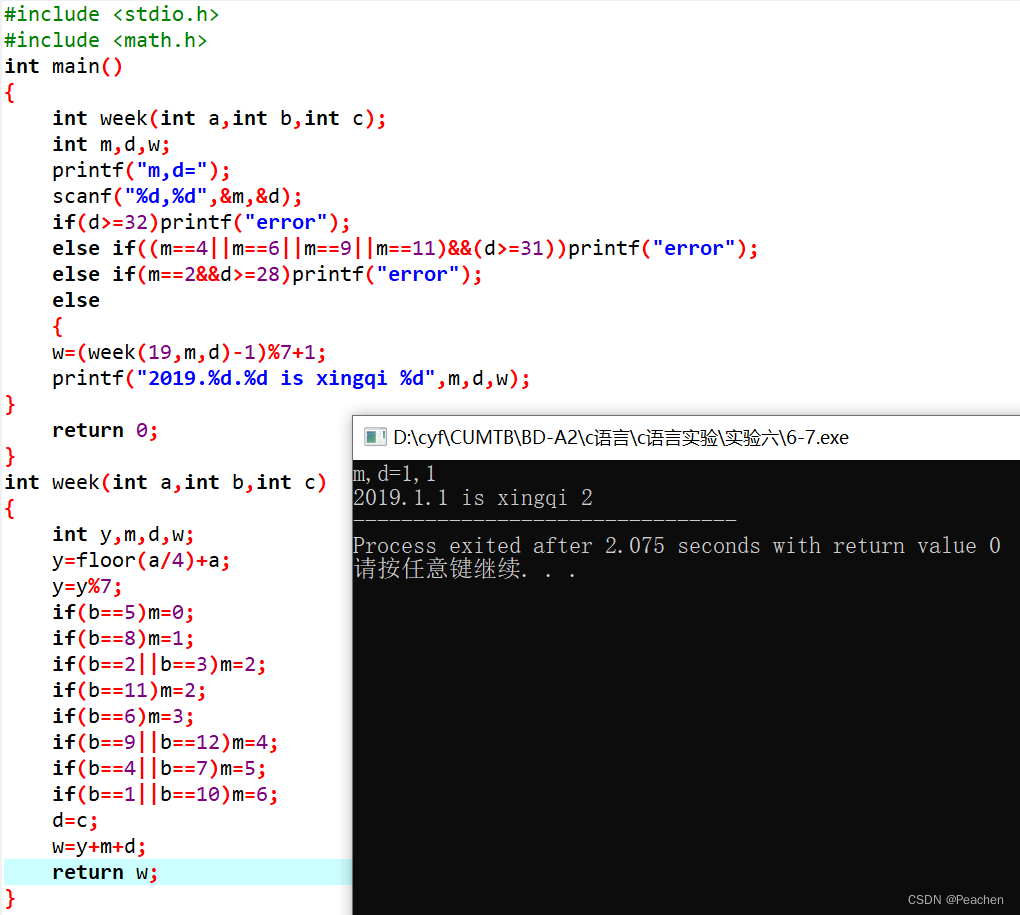This screenshot has height=915, width=1020.
Task: Click the line 'if(b==11)m=2;'
Action: click(129, 690)
